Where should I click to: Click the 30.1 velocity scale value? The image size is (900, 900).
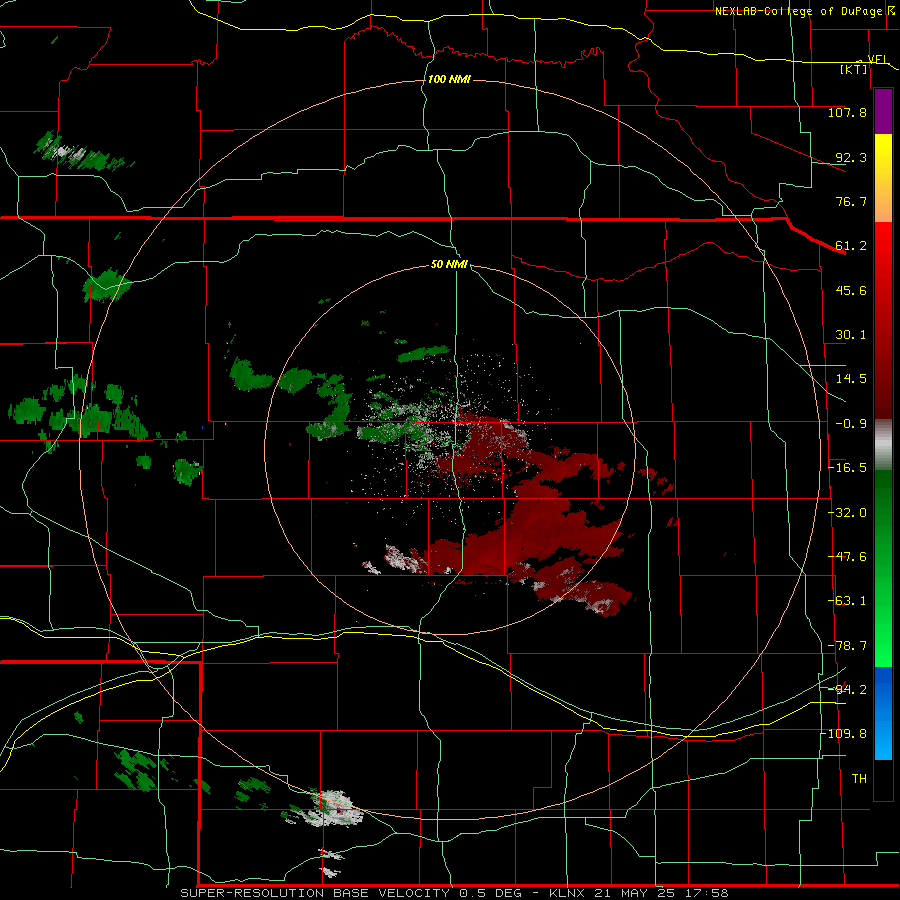click(x=851, y=335)
